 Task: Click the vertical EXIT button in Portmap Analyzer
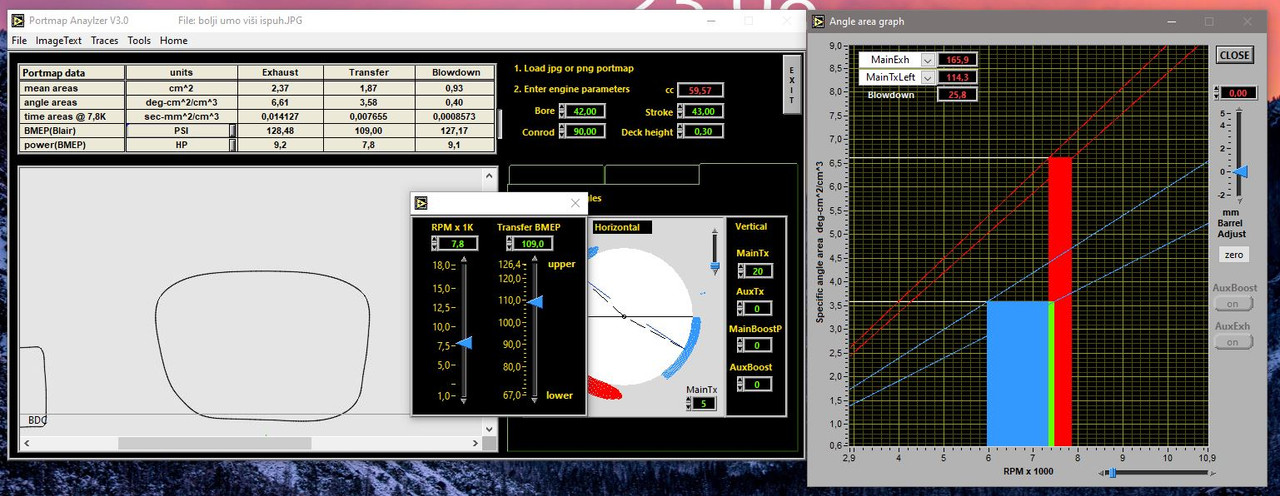click(791, 85)
